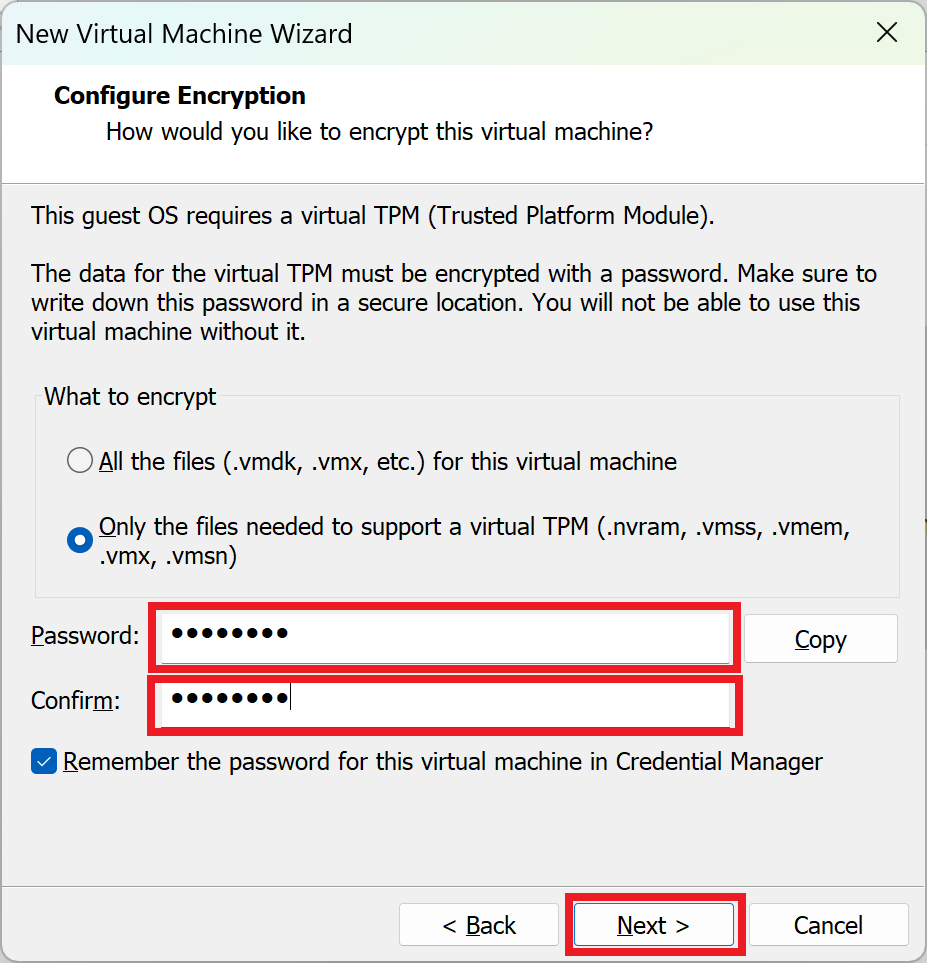Image resolution: width=927 pixels, height=963 pixels.
Task: Click the 'What to encrypt' group label
Action: pyautogui.click(x=131, y=396)
